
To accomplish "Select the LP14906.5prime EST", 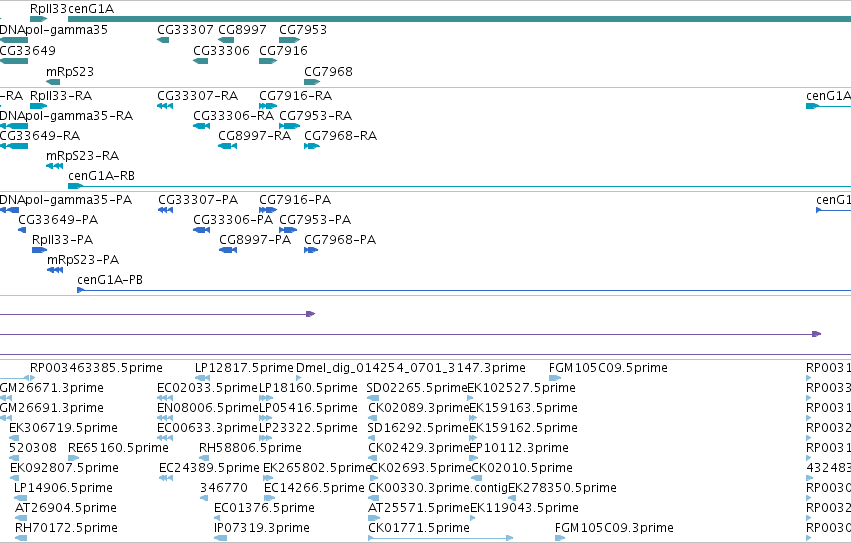I will click(x=20, y=498).
